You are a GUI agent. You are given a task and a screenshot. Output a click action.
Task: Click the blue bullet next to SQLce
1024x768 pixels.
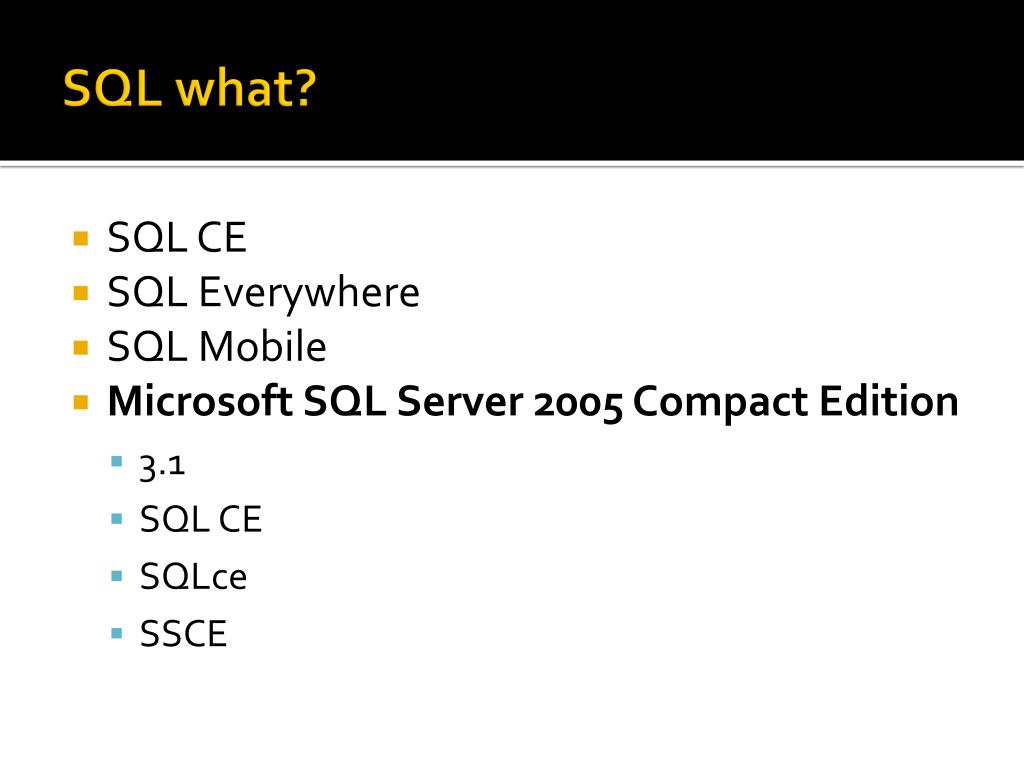pos(117,576)
